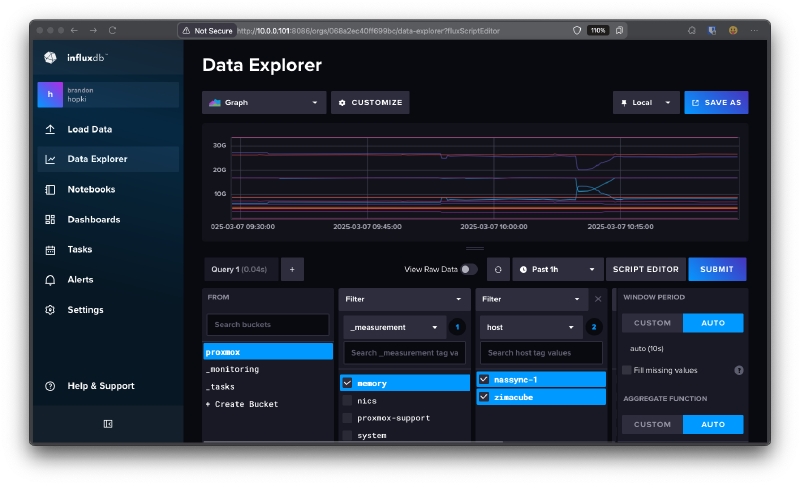
Task: Expand the Local timezone dropdown
Action: point(646,102)
